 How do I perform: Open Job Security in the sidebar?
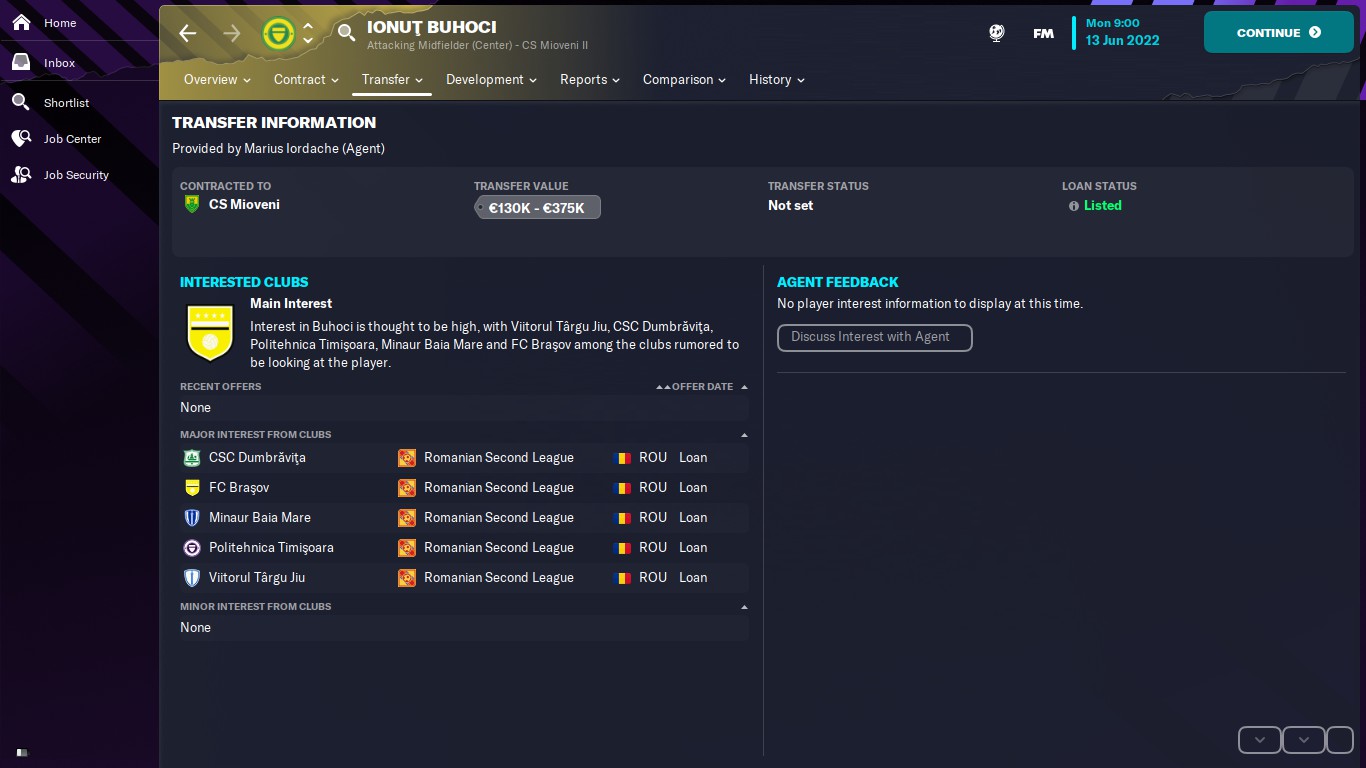[75, 175]
